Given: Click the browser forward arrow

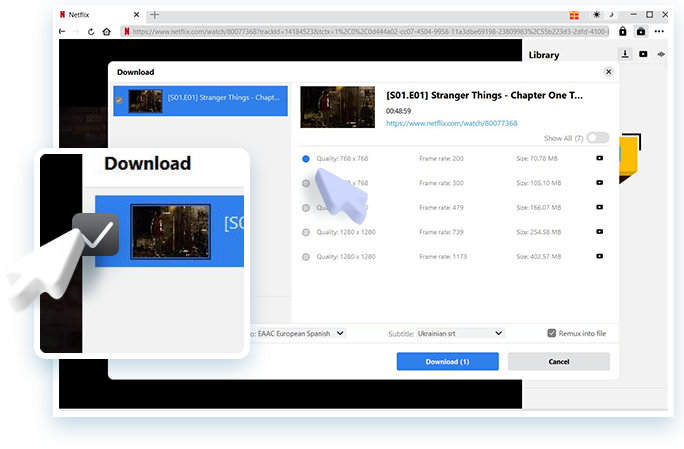Looking at the screenshot, I should click(76, 31).
